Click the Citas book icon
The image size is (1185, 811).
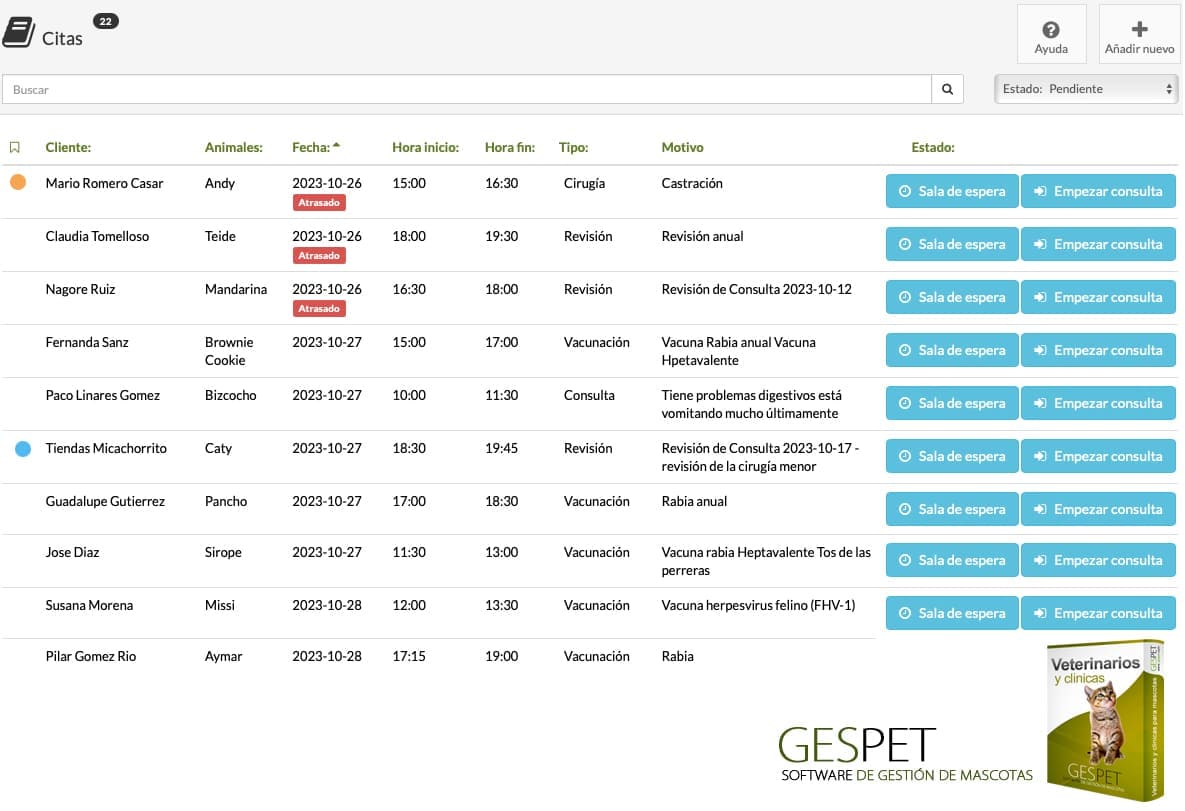click(19, 33)
